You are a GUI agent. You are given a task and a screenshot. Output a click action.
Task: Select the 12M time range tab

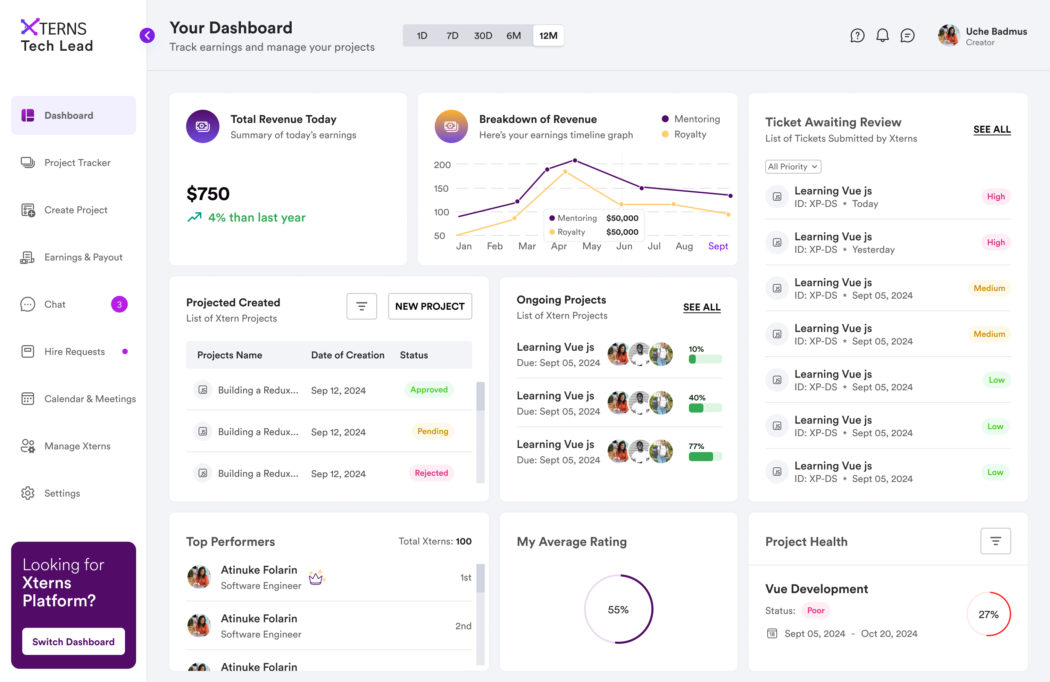click(x=548, y=34)
